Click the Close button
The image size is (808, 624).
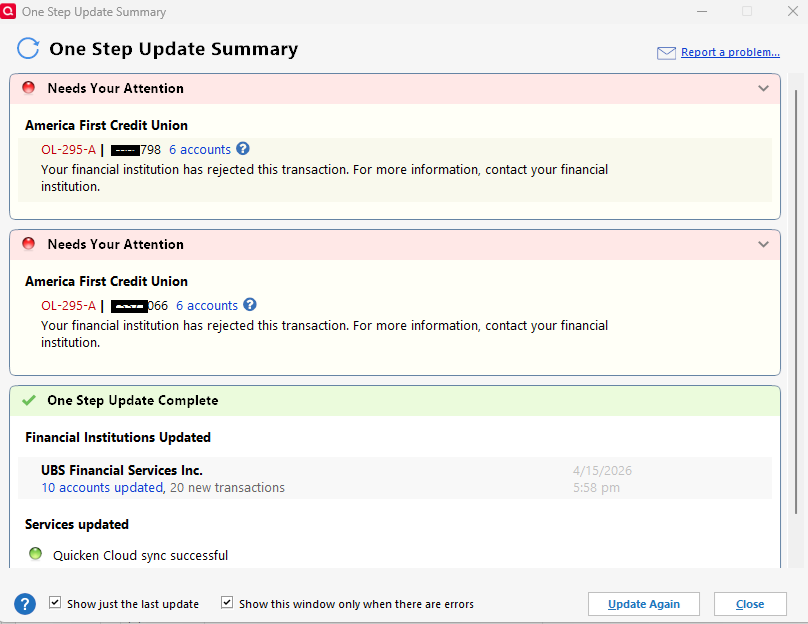click(x=750, y=604)
